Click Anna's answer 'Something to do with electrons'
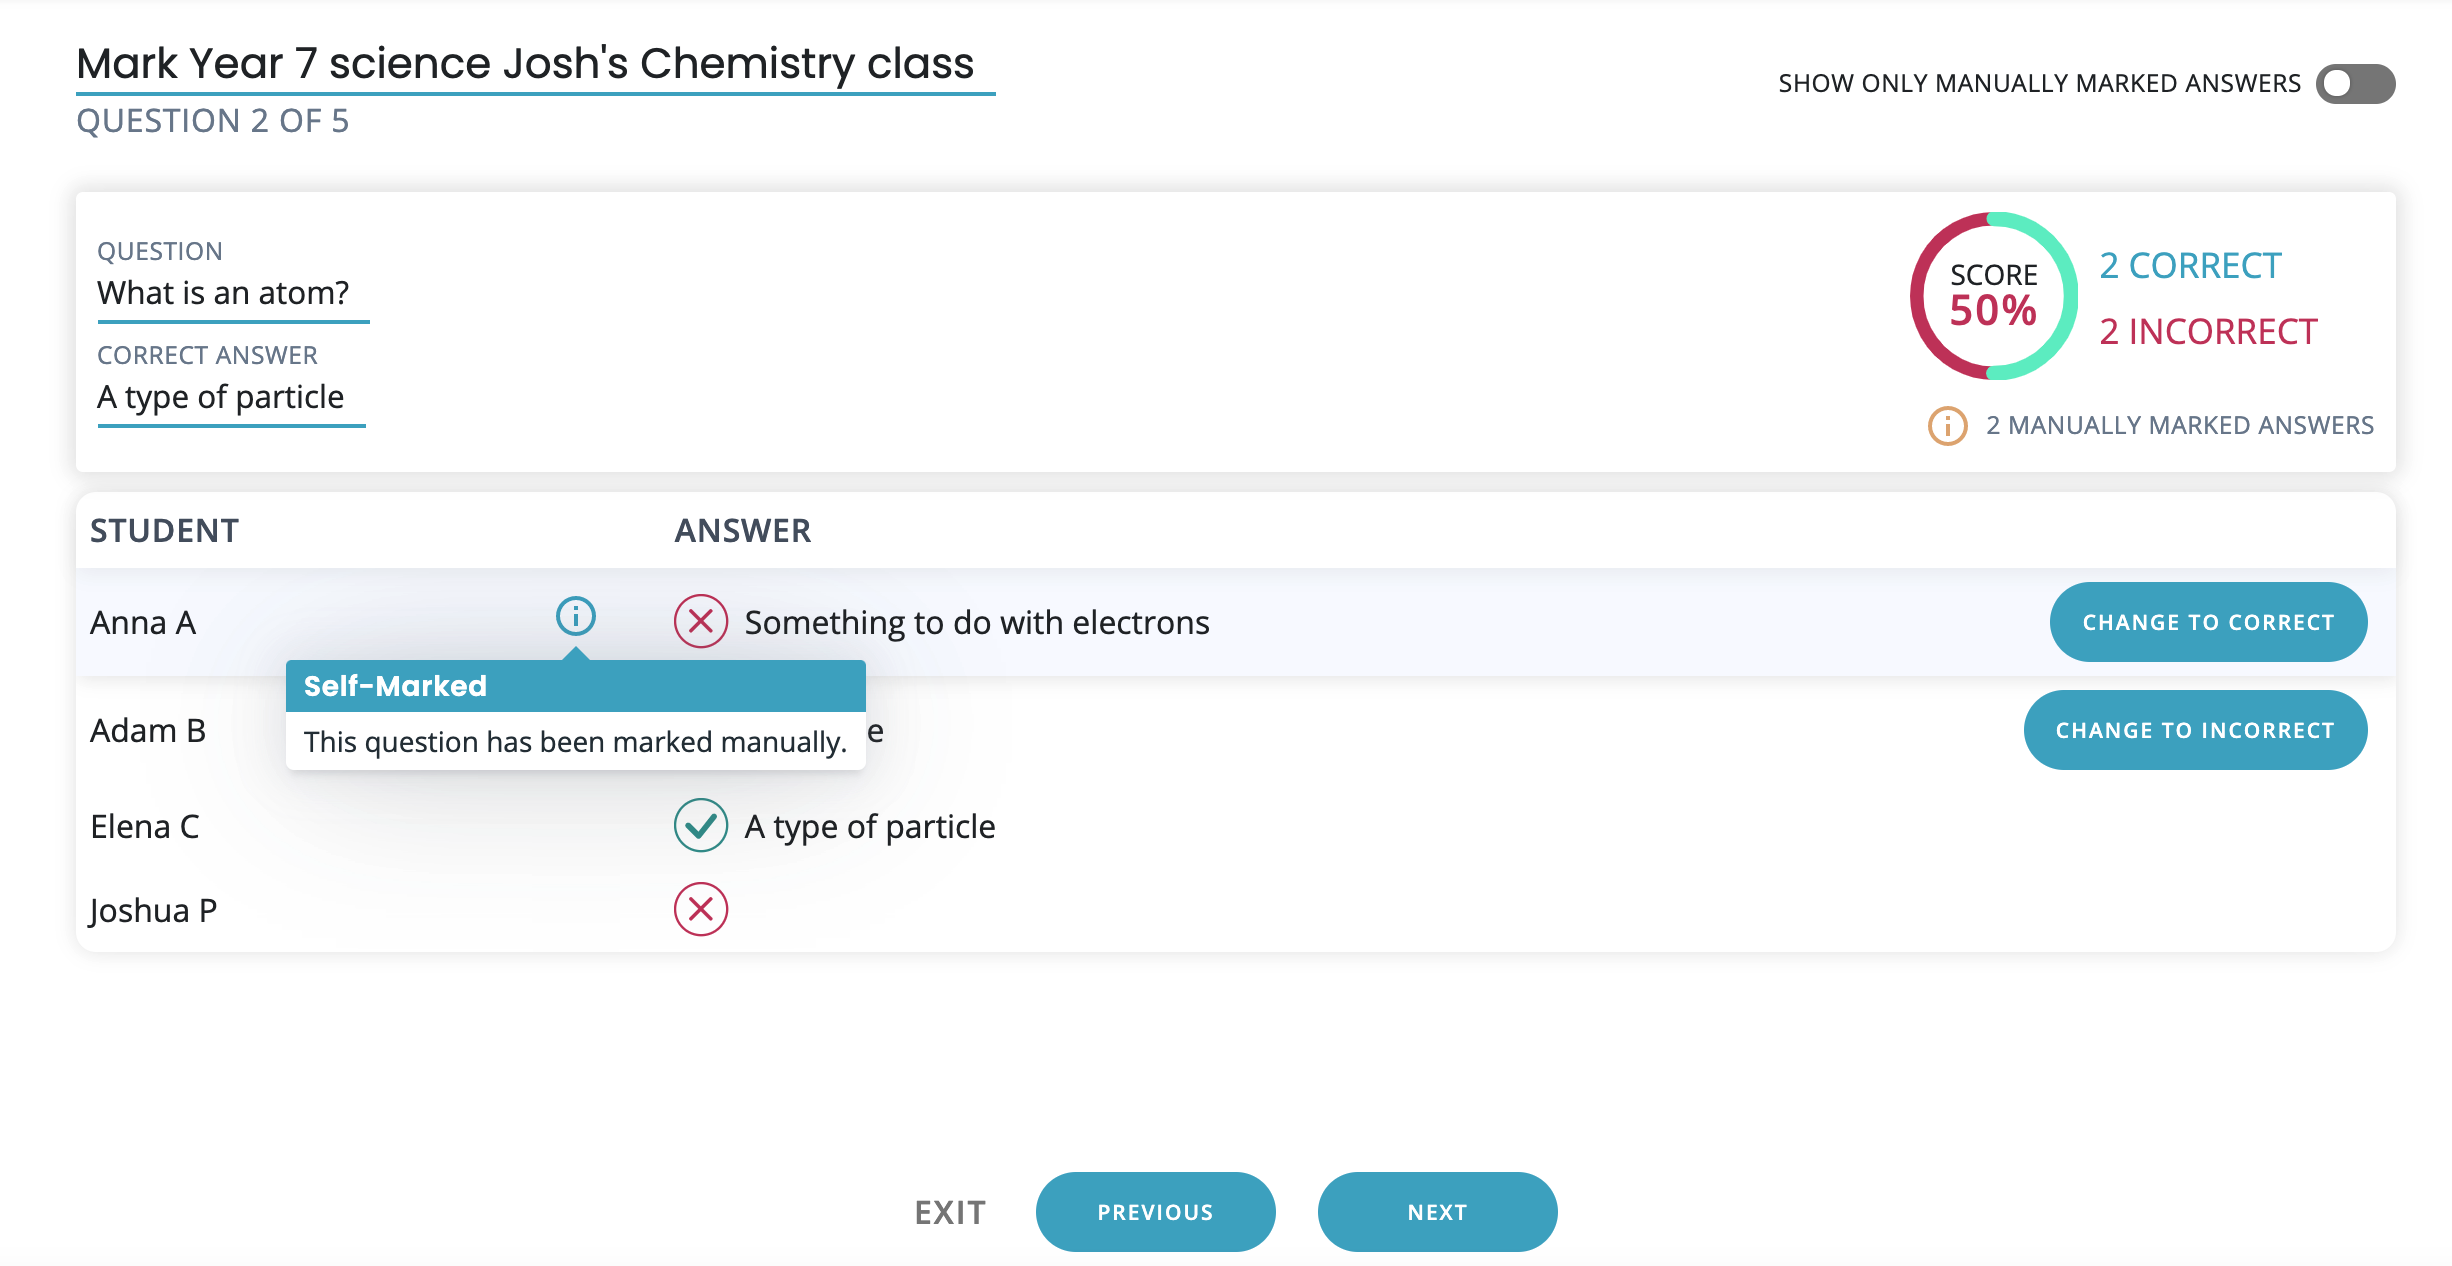This screenshot has height=1266, width=2452. tap(977, 623)
